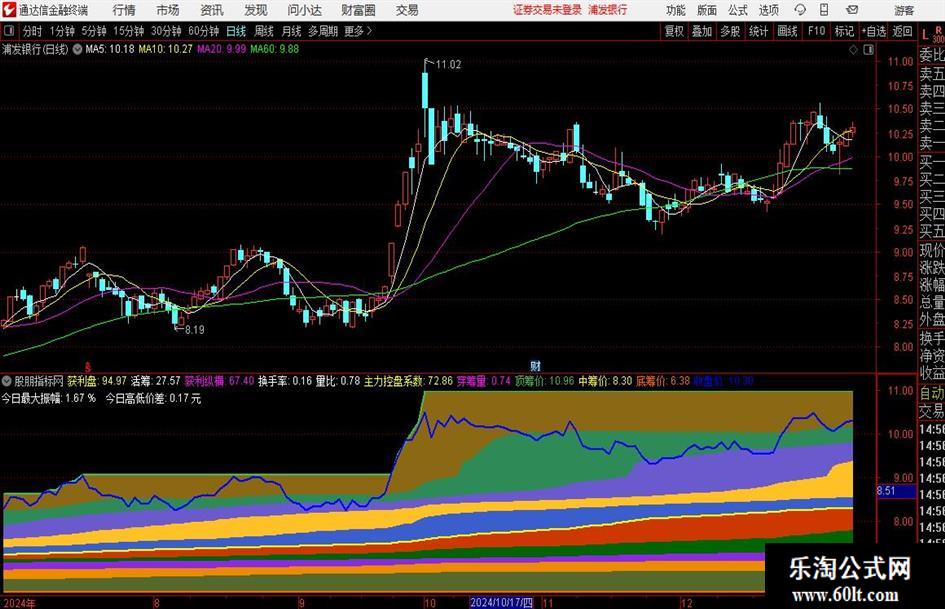Image resolution: width=945 pixels, height=609 pixels.
Task: Open the 选项 menu
Action: (x=768, y=10)
